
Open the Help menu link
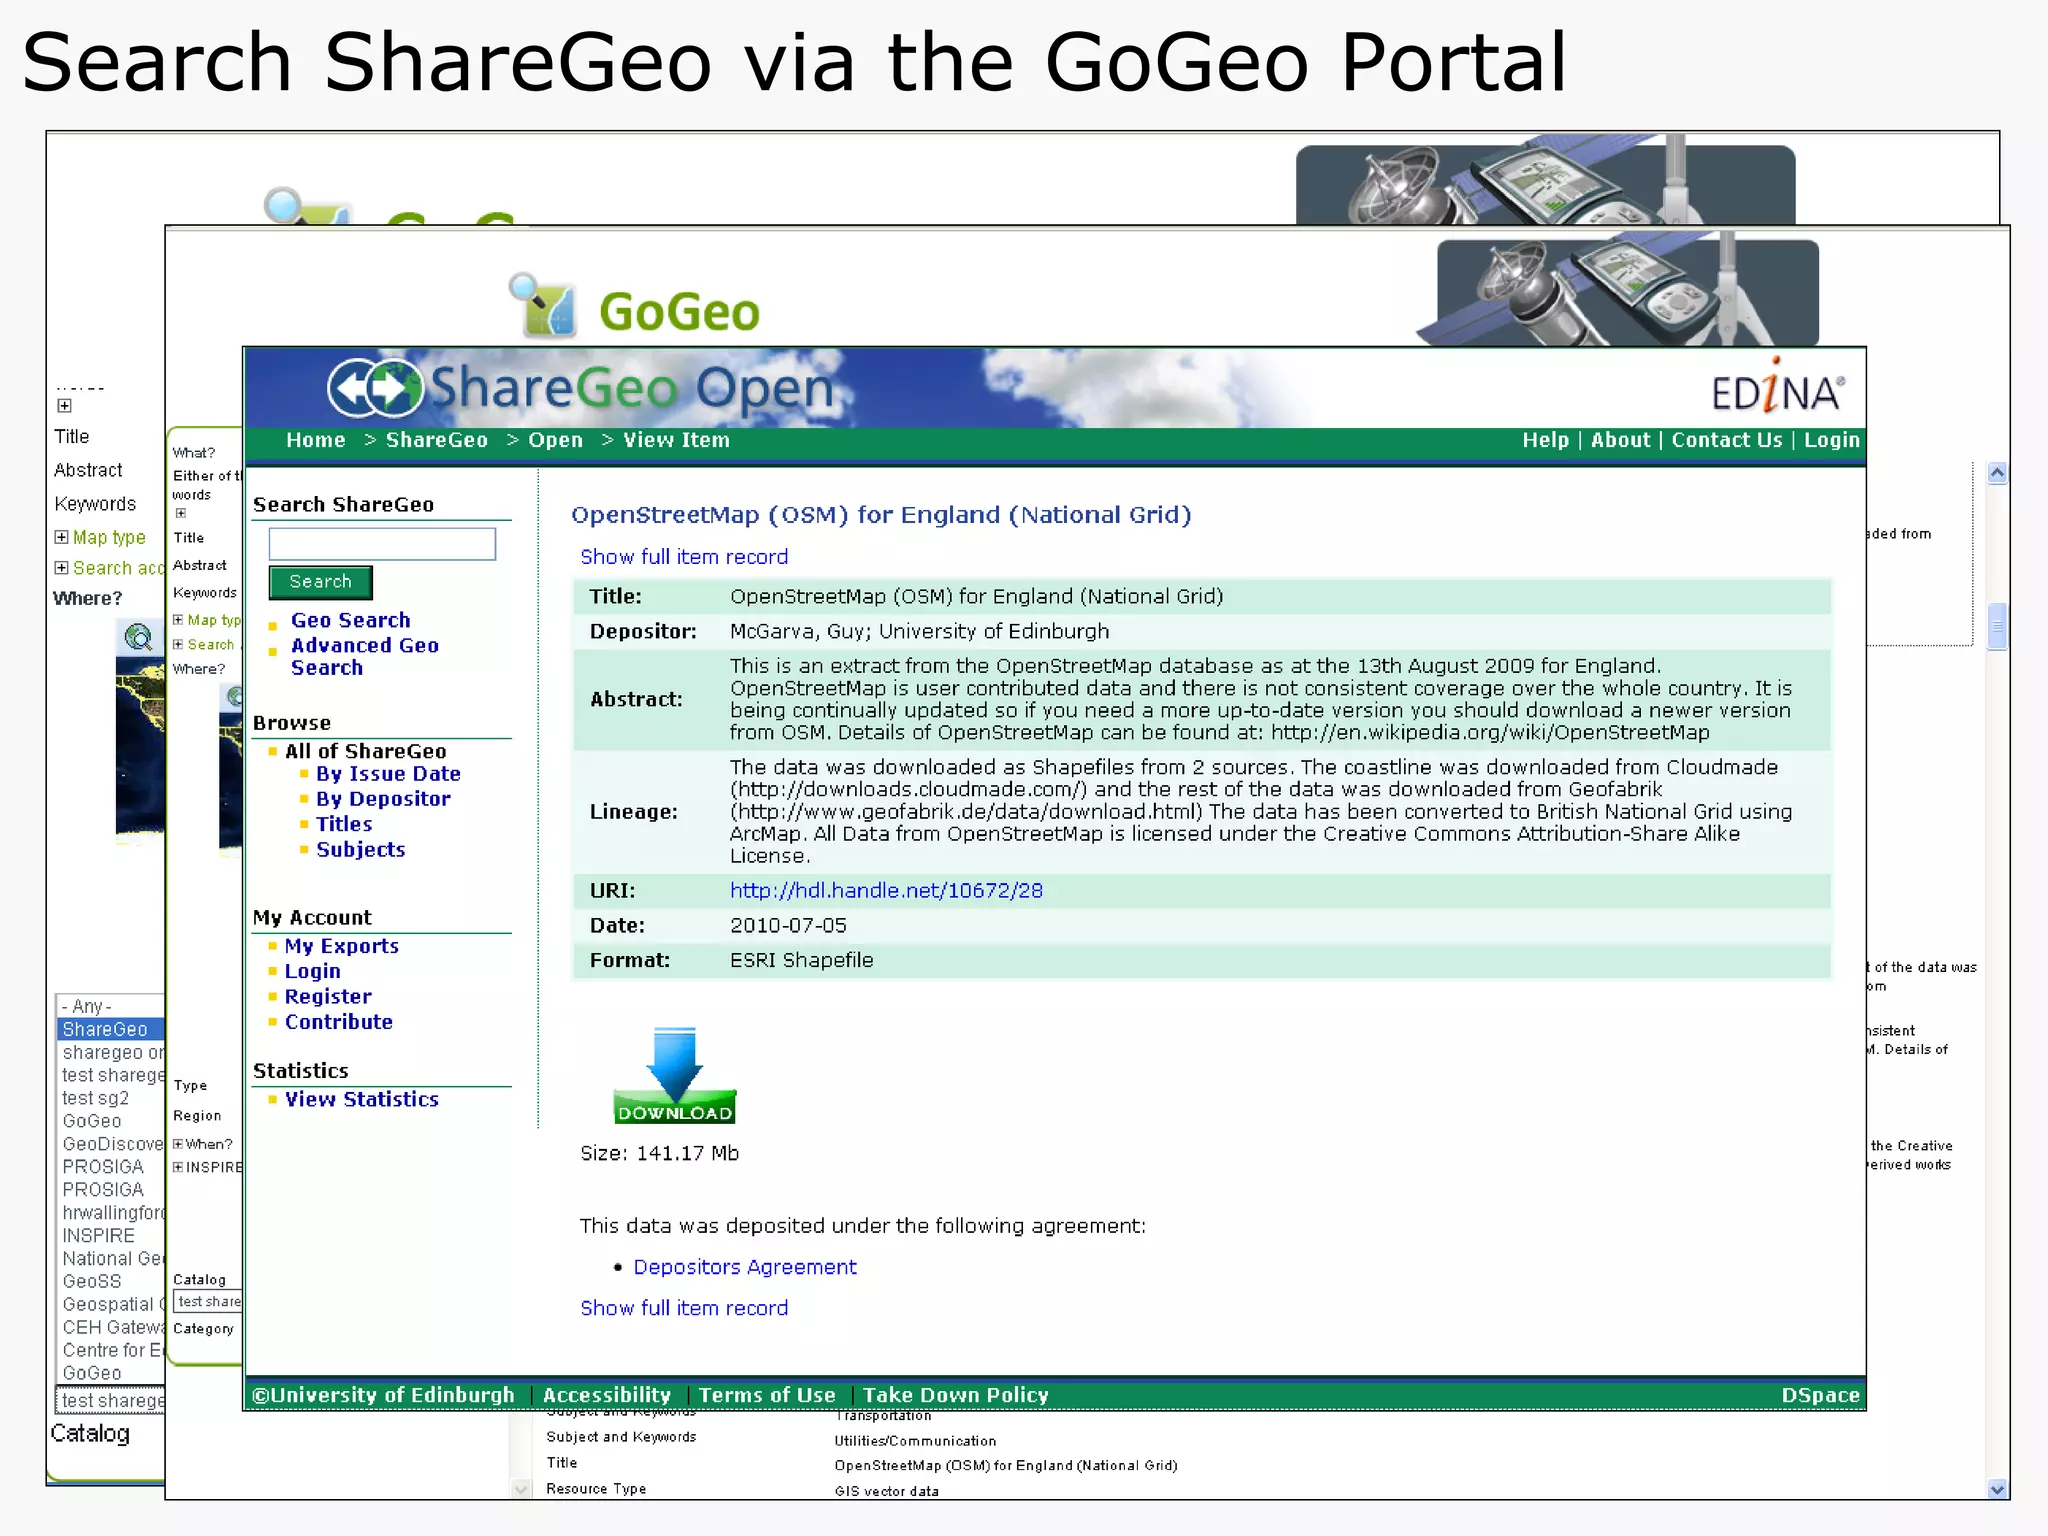click(1545, 440)
